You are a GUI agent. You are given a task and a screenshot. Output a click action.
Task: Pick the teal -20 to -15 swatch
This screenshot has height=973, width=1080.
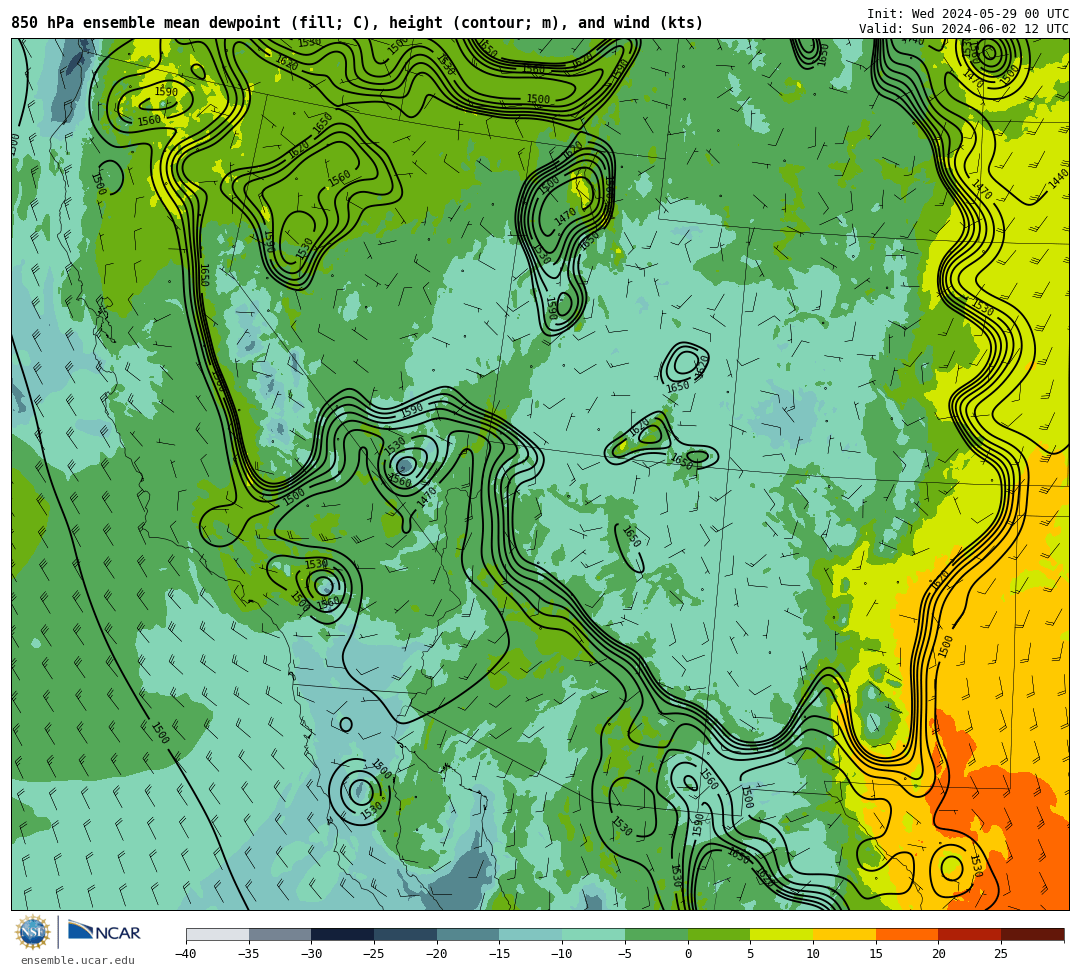pyautogui.click(x=468, y=934)
